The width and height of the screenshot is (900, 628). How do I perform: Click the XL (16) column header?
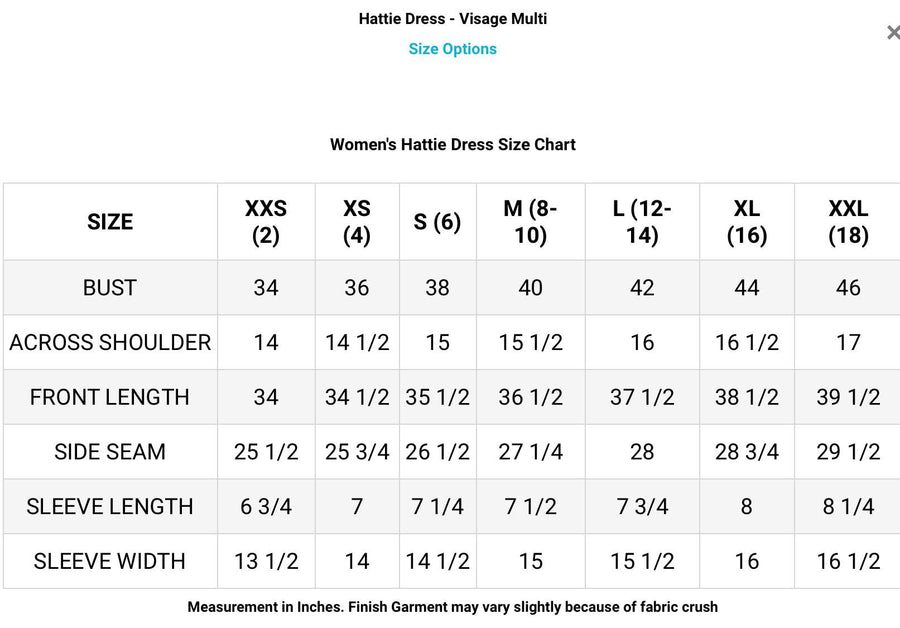pos(746,222)
